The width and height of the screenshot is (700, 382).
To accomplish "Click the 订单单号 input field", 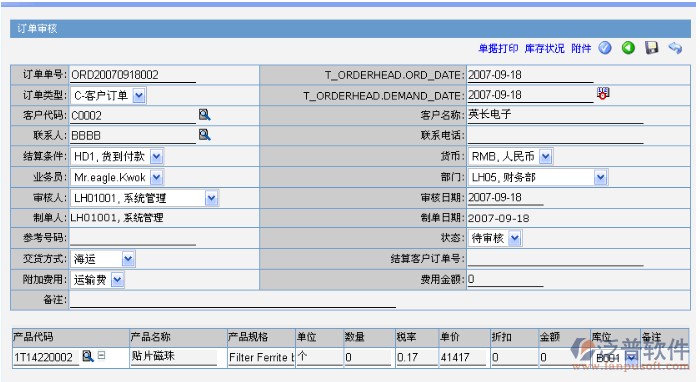I will (133, 75).
